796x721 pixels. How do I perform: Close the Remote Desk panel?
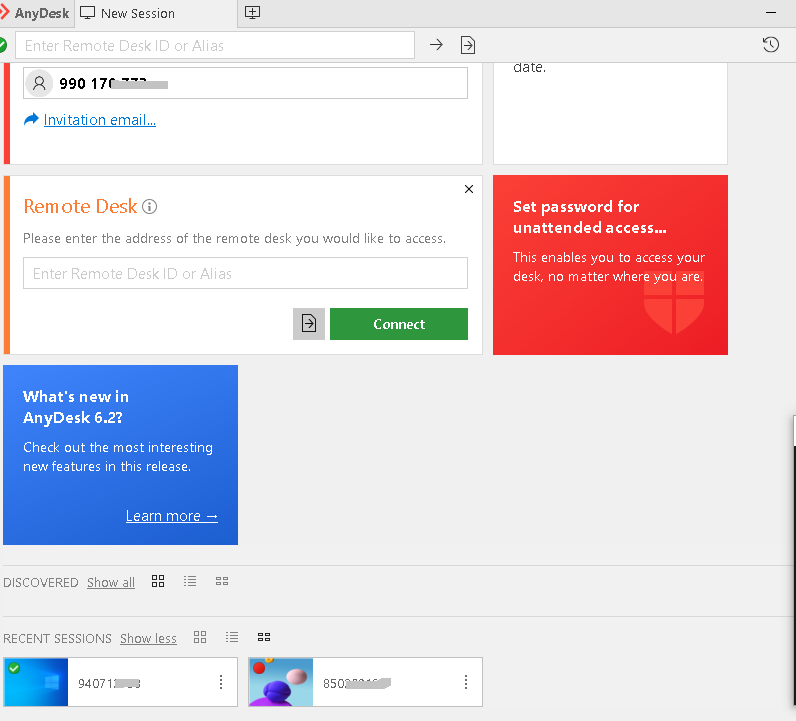pos(469,189)
